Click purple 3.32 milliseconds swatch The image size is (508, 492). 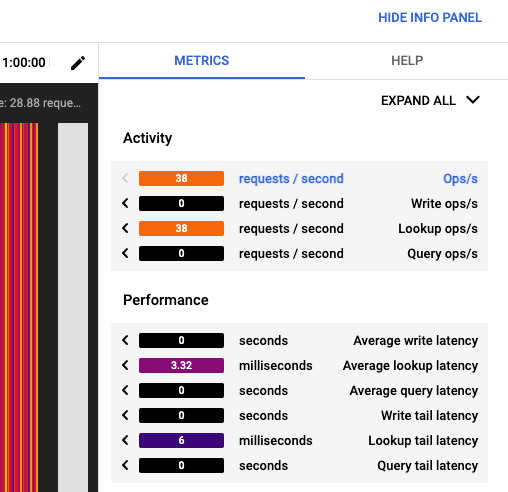tap(181, 365)
